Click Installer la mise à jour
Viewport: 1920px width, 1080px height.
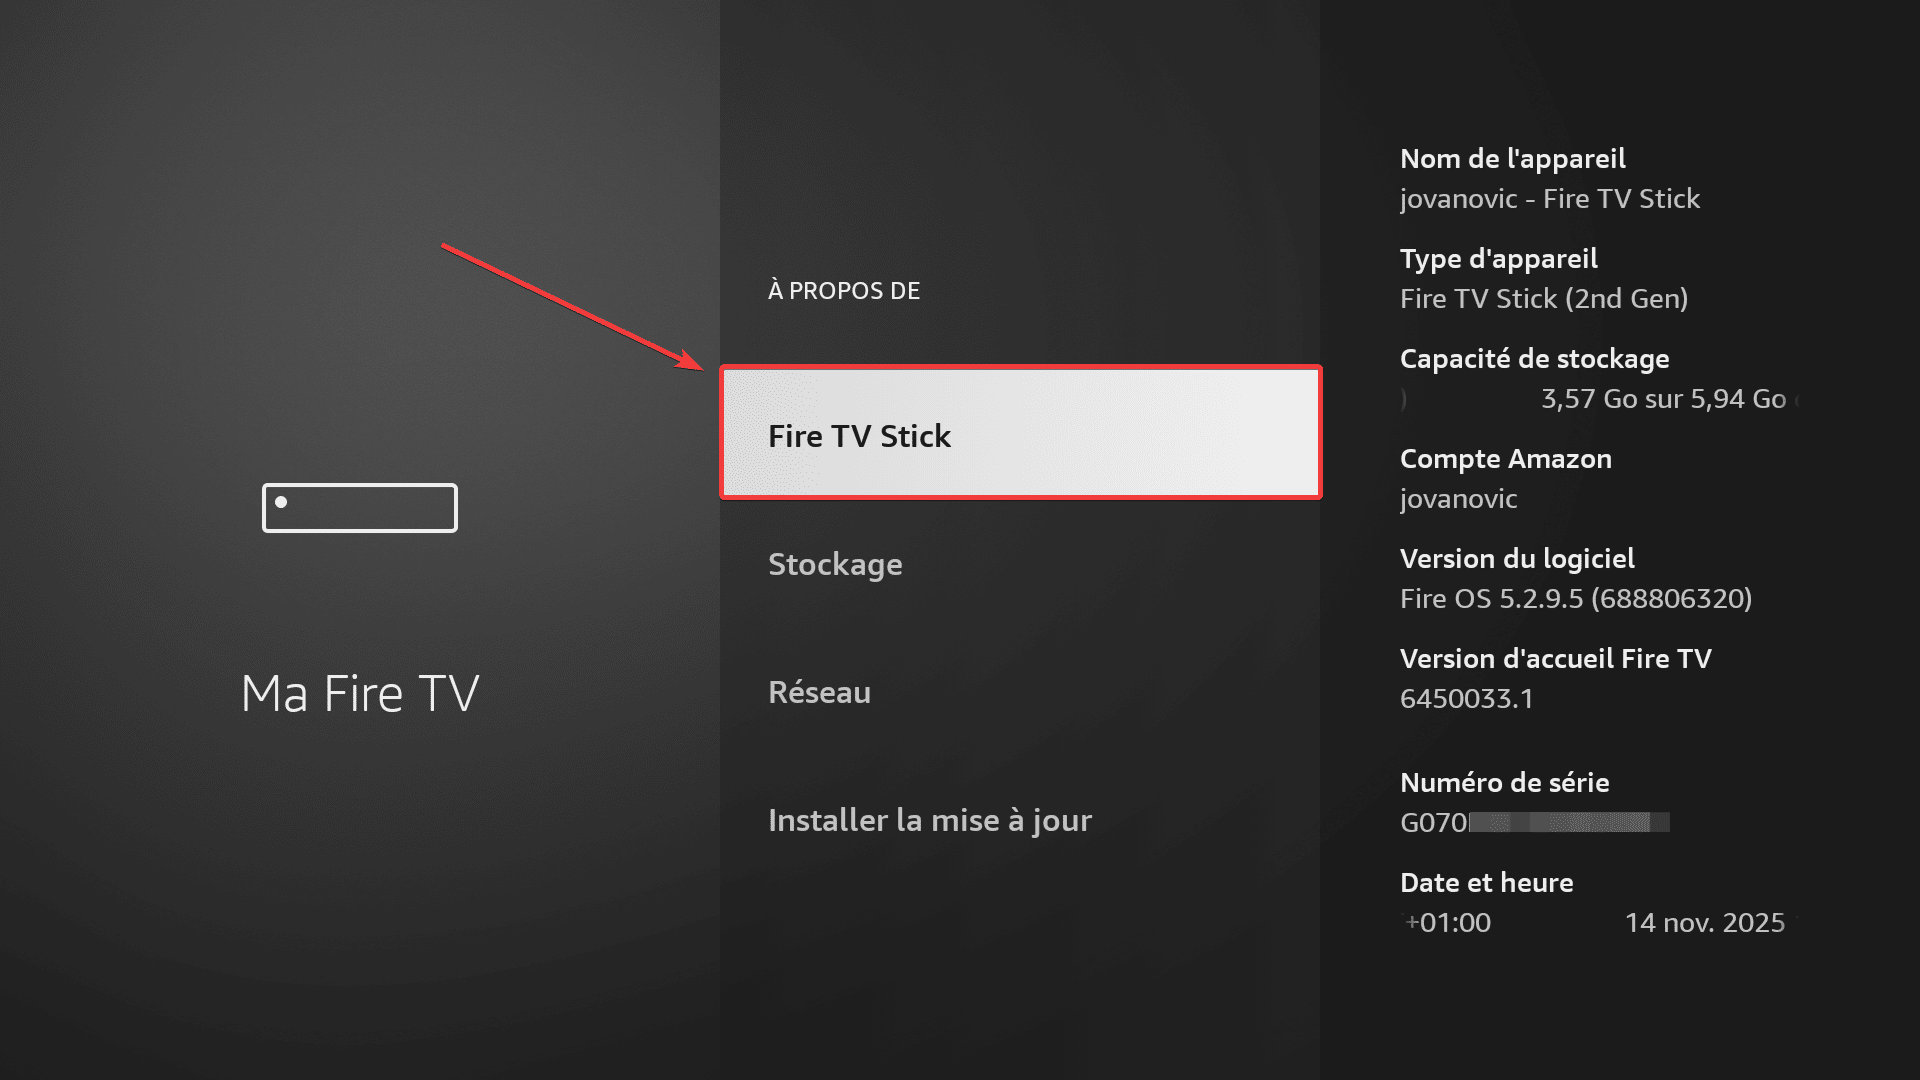pos(930,820)
